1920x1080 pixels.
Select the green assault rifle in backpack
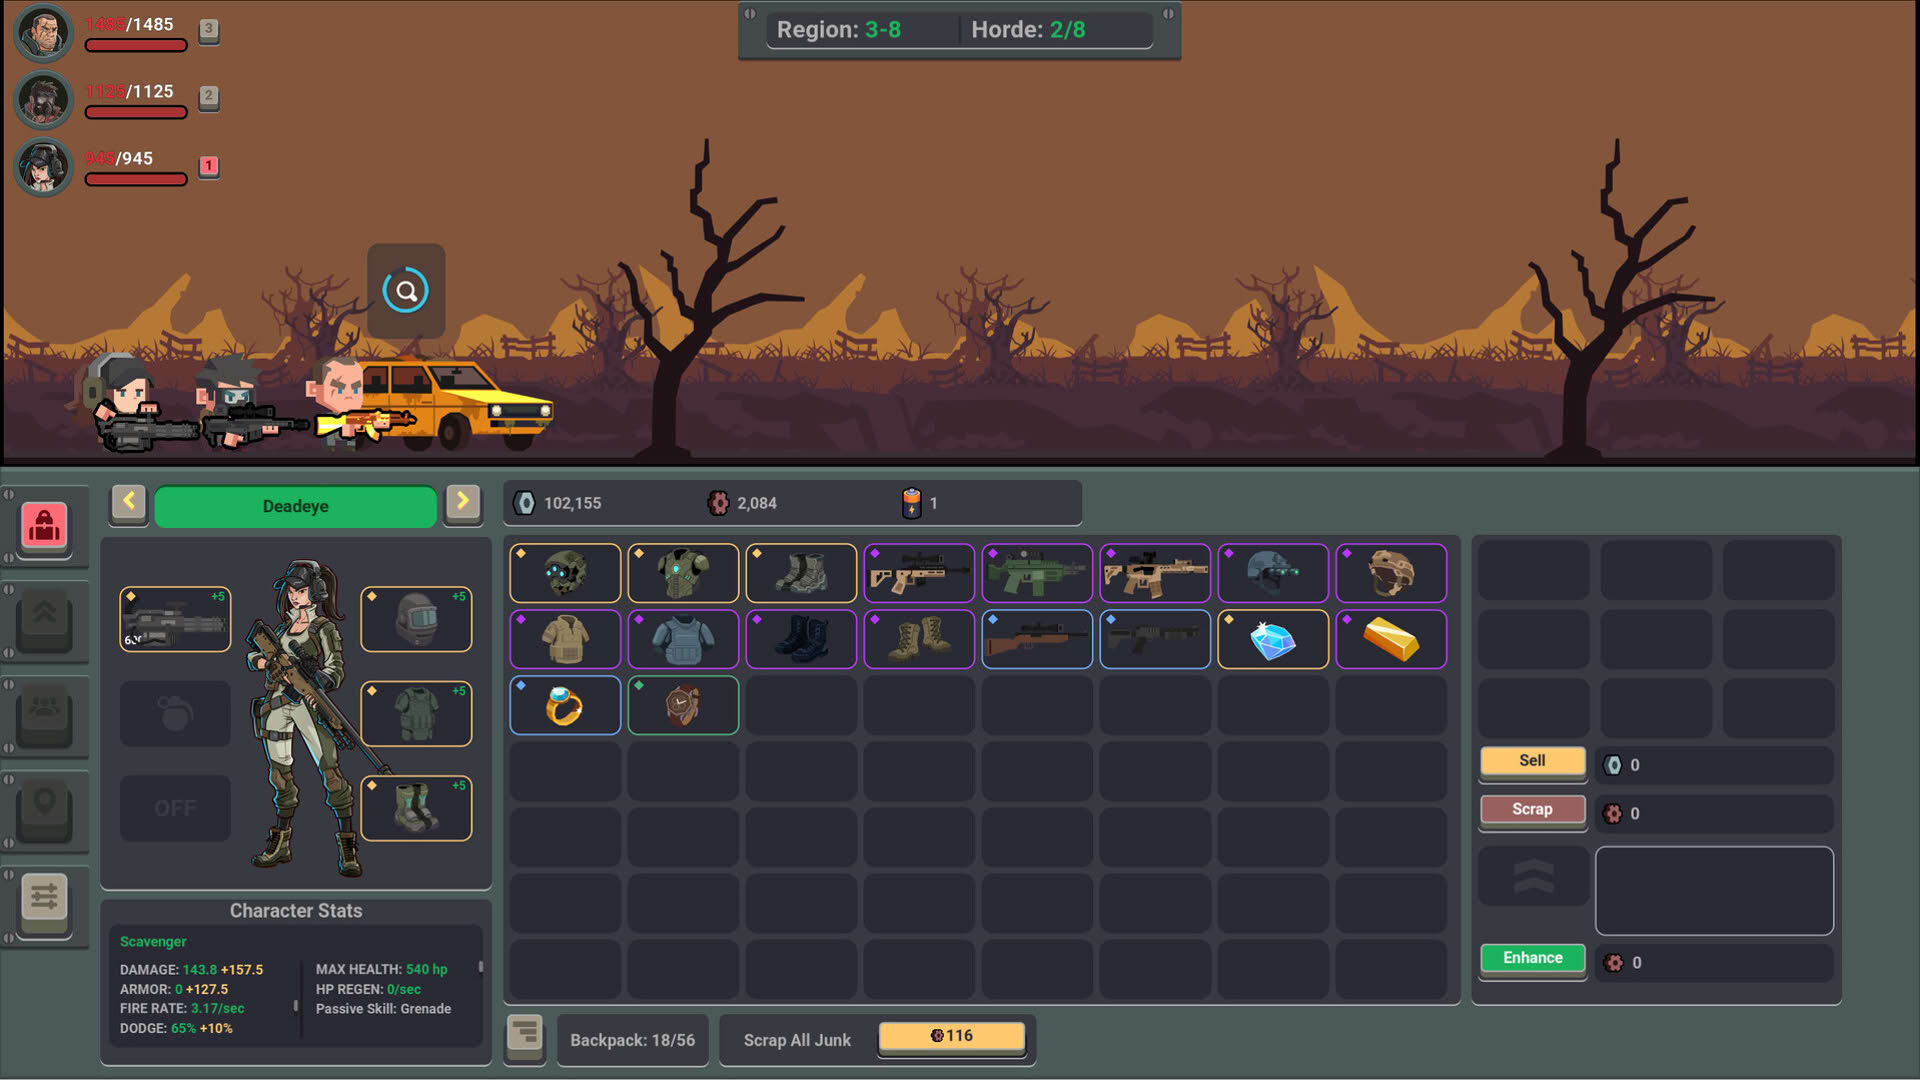[1037, 573]
